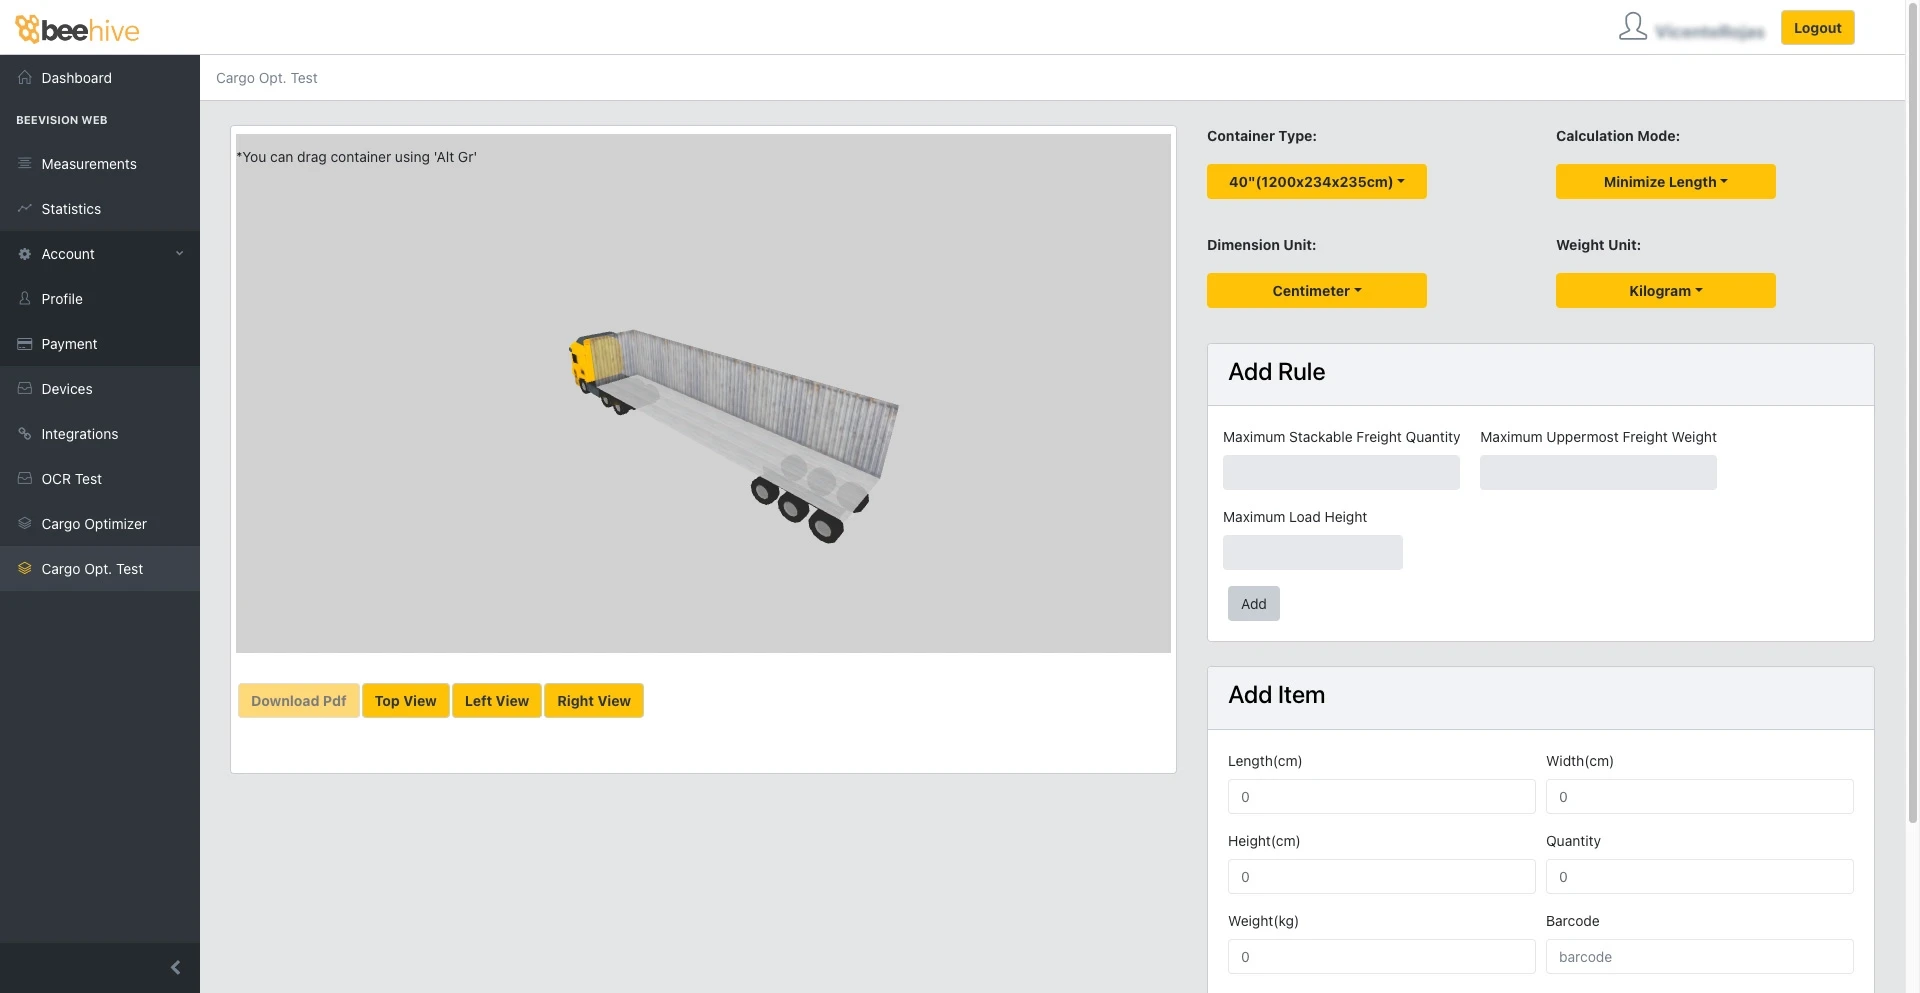The image size is (1920, 993).
Task: Click the Dashboard home icon in sidebar
Action: [25, 78]
